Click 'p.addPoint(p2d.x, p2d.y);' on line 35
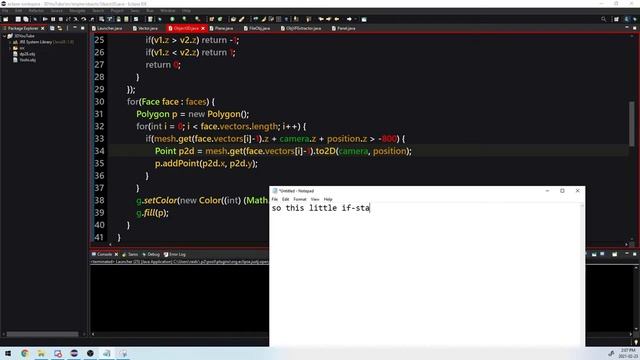Viewport: 640px width, 360px height. click(206, 164)
